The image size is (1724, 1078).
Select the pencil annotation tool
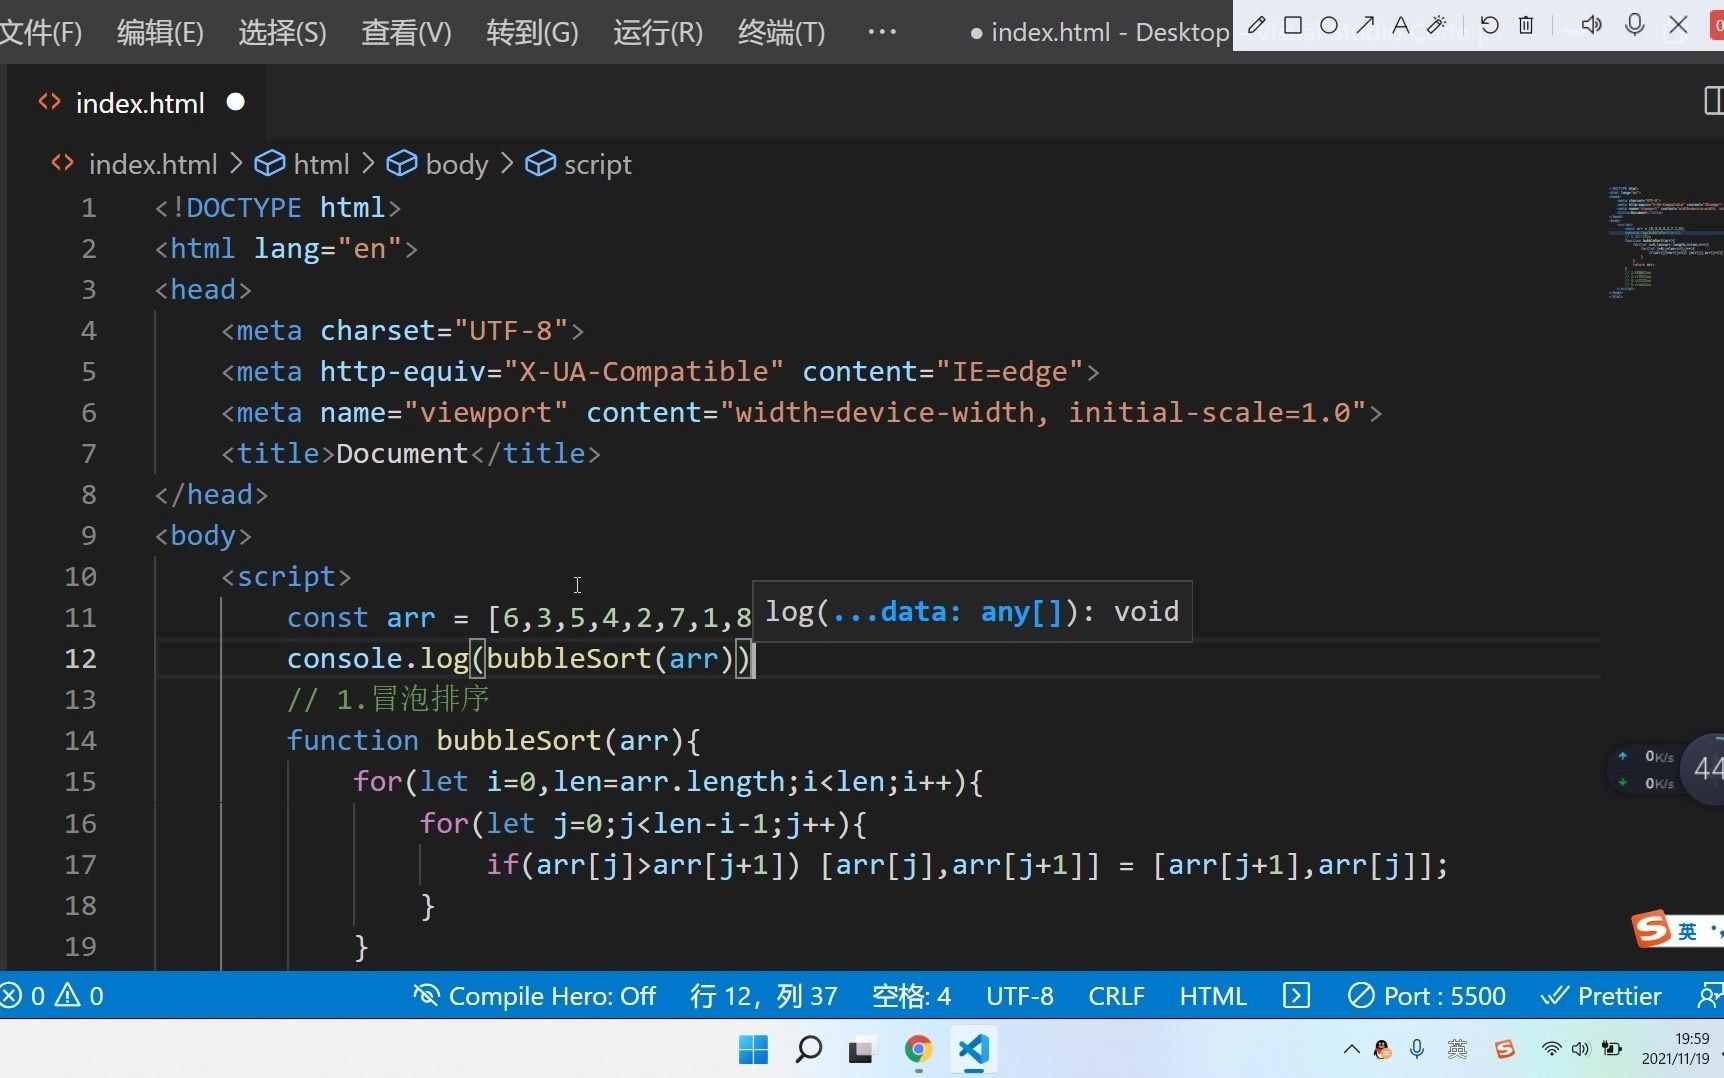1256,25
